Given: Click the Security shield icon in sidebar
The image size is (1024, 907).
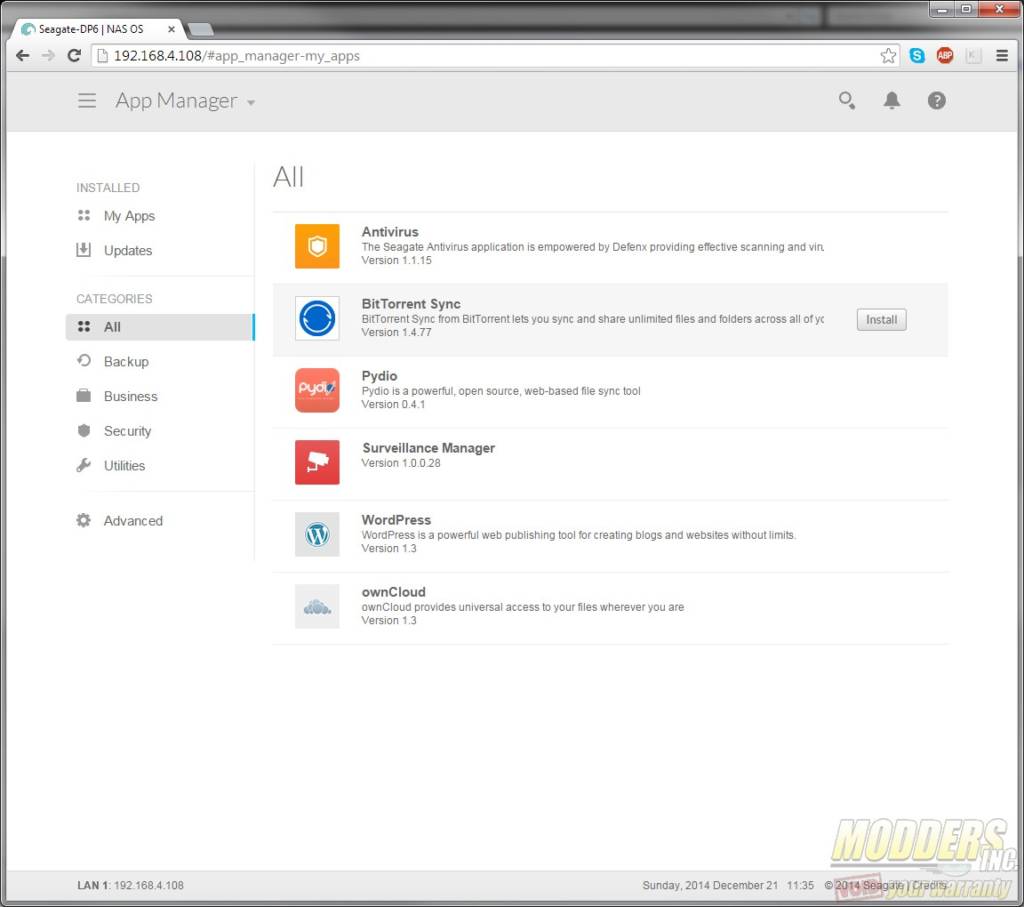Looking at the screenshot, I should (84, 430).
